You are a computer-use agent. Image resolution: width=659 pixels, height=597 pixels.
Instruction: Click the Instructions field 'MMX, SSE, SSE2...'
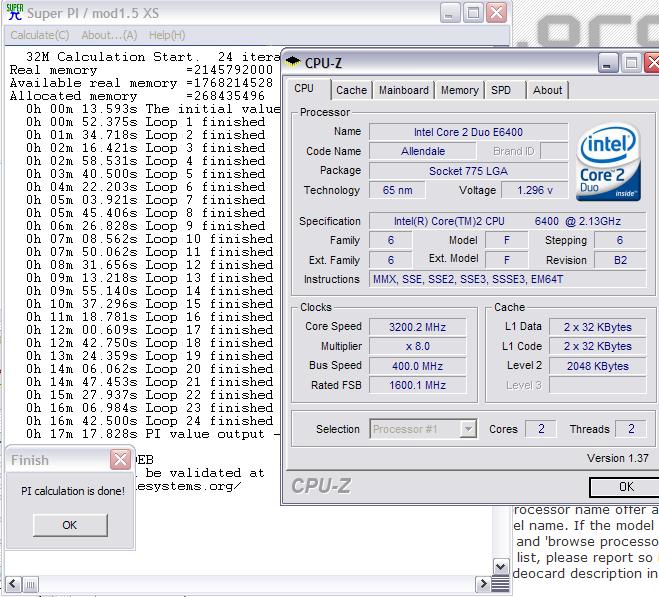[x=507, y=279]
